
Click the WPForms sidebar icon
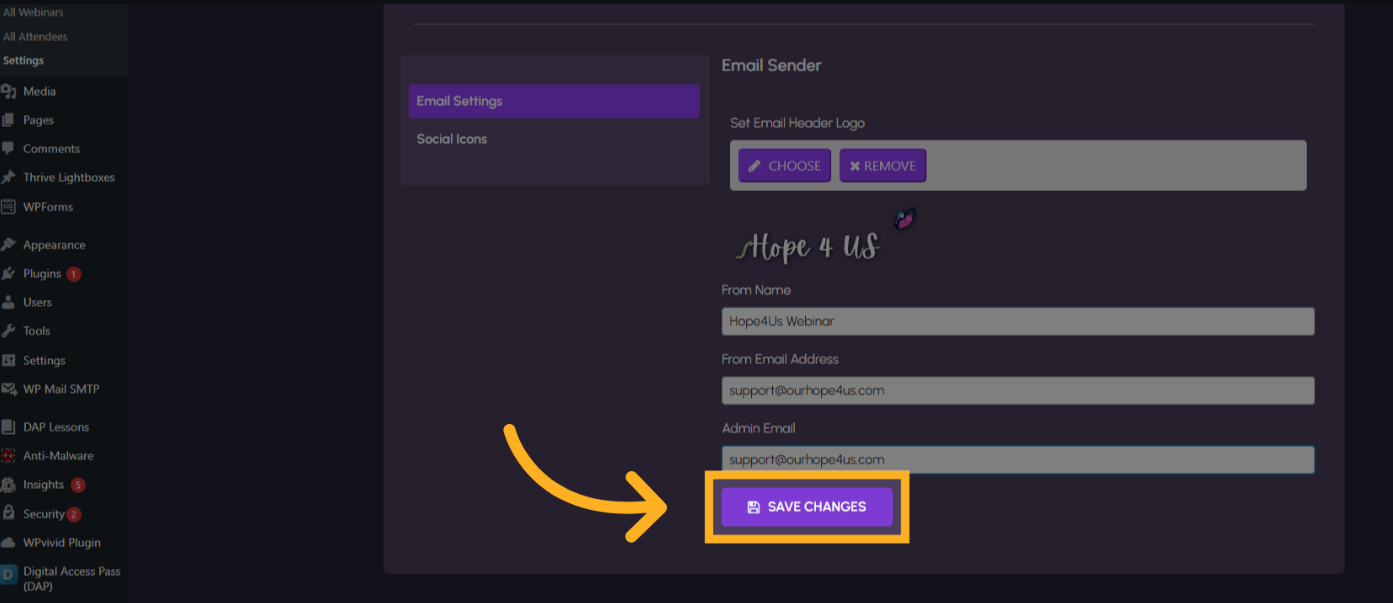point(9,207)
